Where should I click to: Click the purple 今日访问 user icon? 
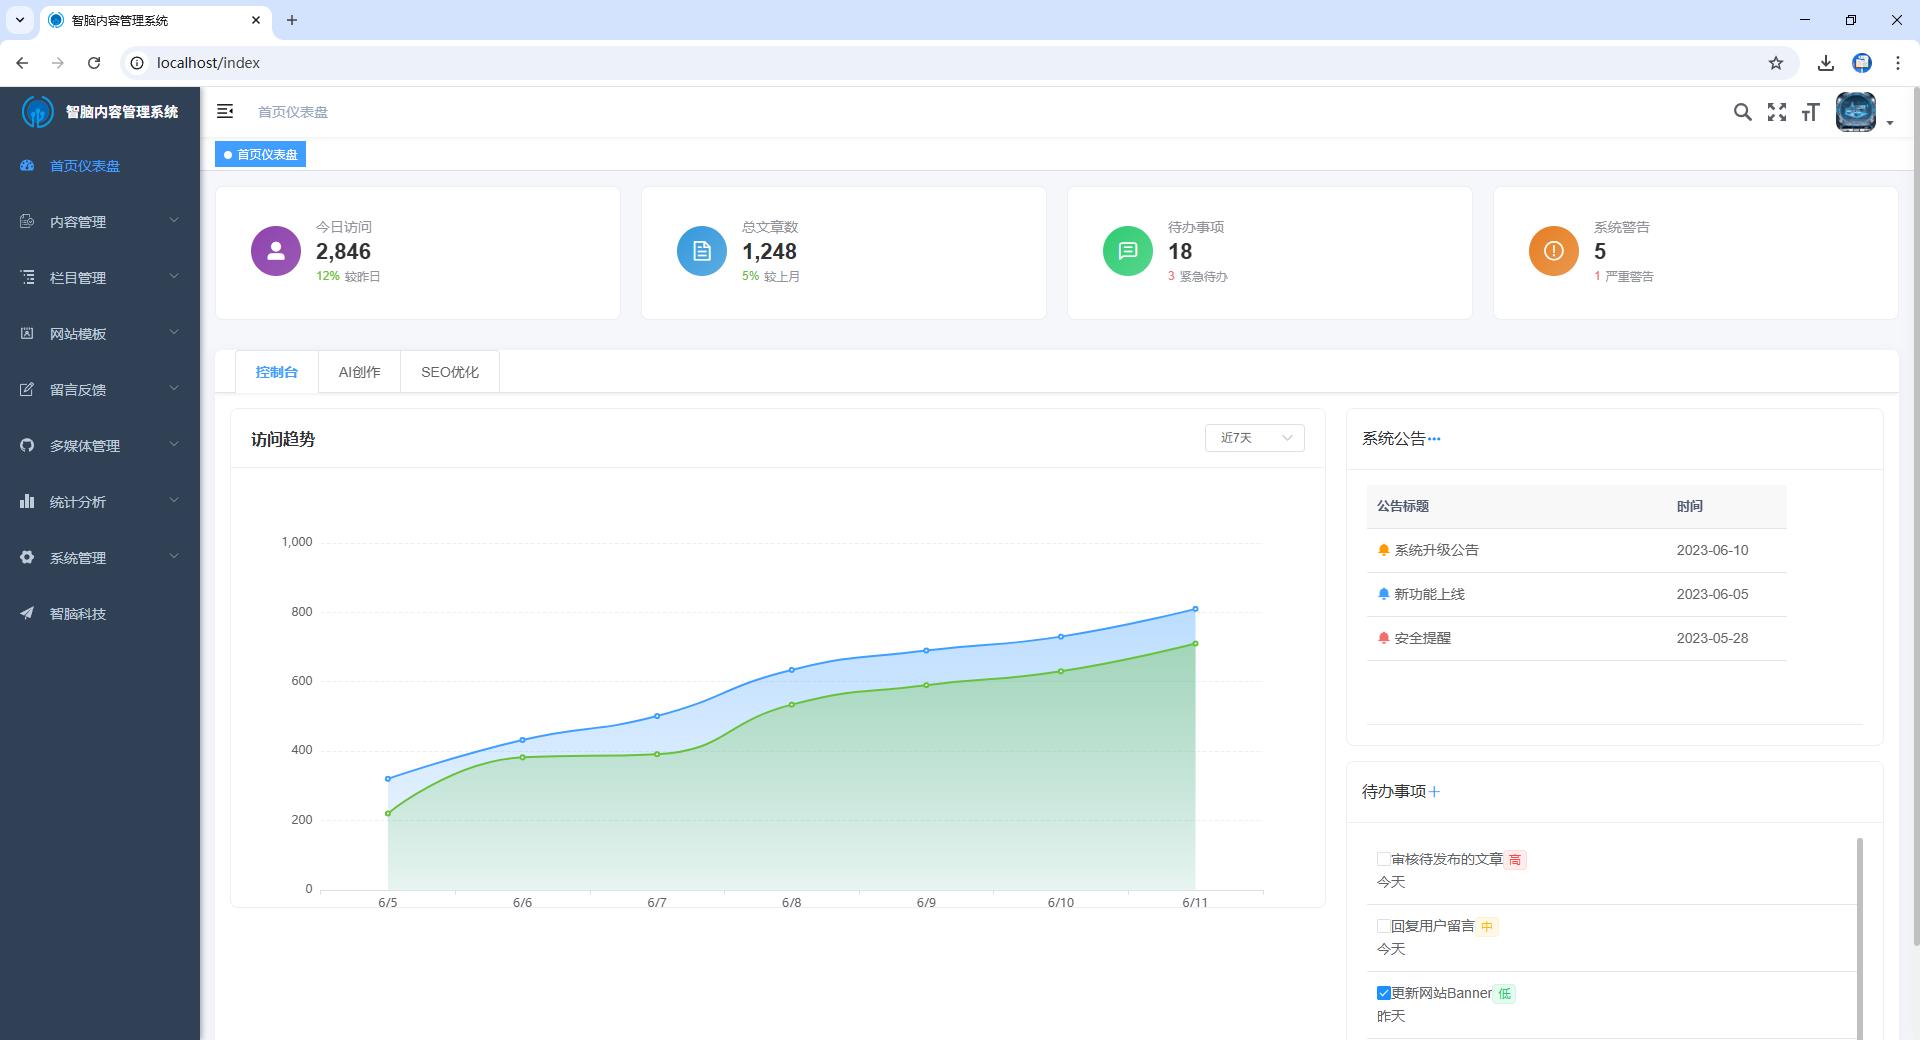(276, 251)
